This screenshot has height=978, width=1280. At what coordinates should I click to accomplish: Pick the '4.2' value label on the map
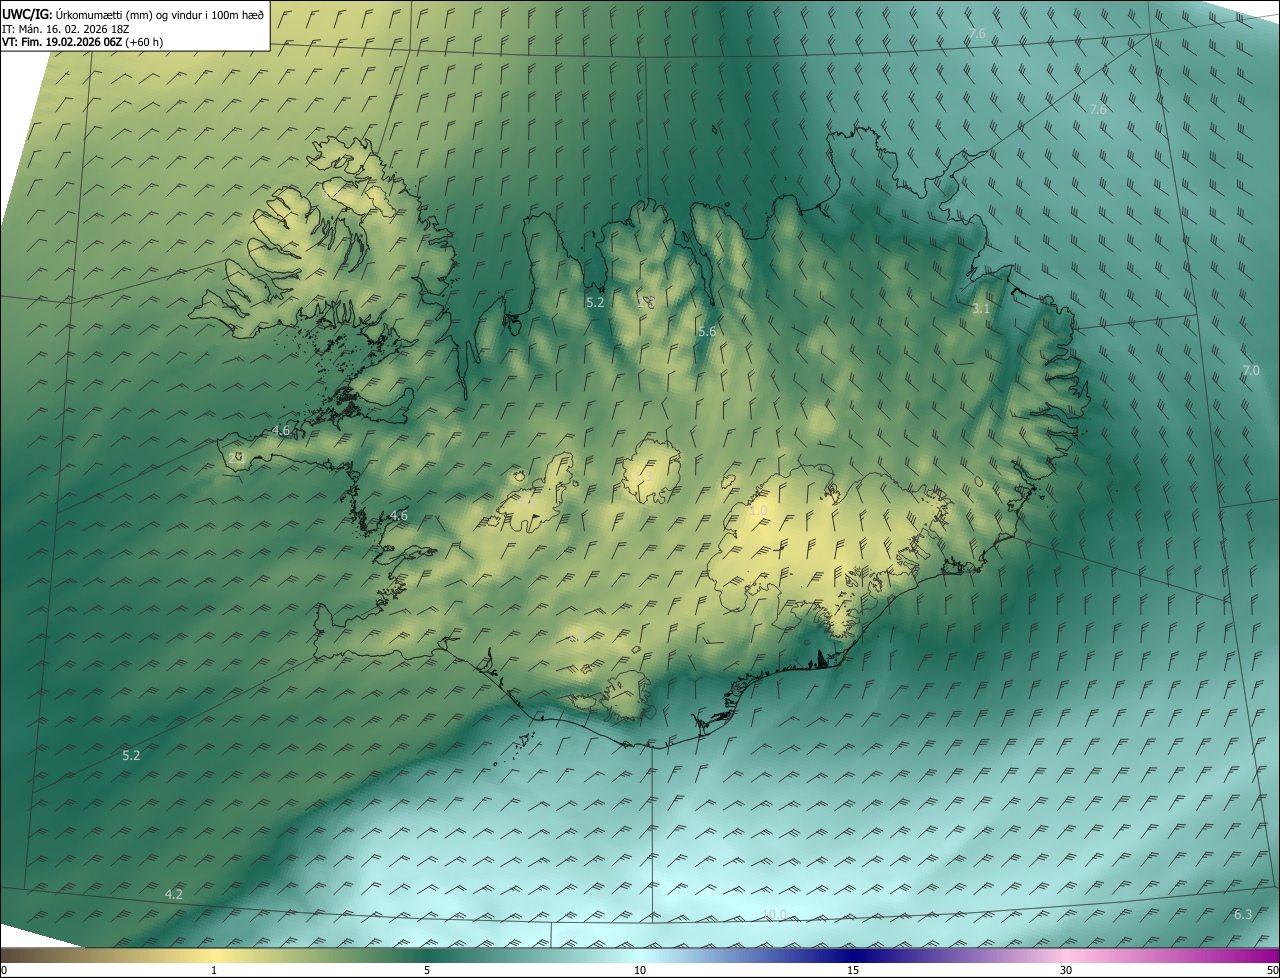point(174,894)
